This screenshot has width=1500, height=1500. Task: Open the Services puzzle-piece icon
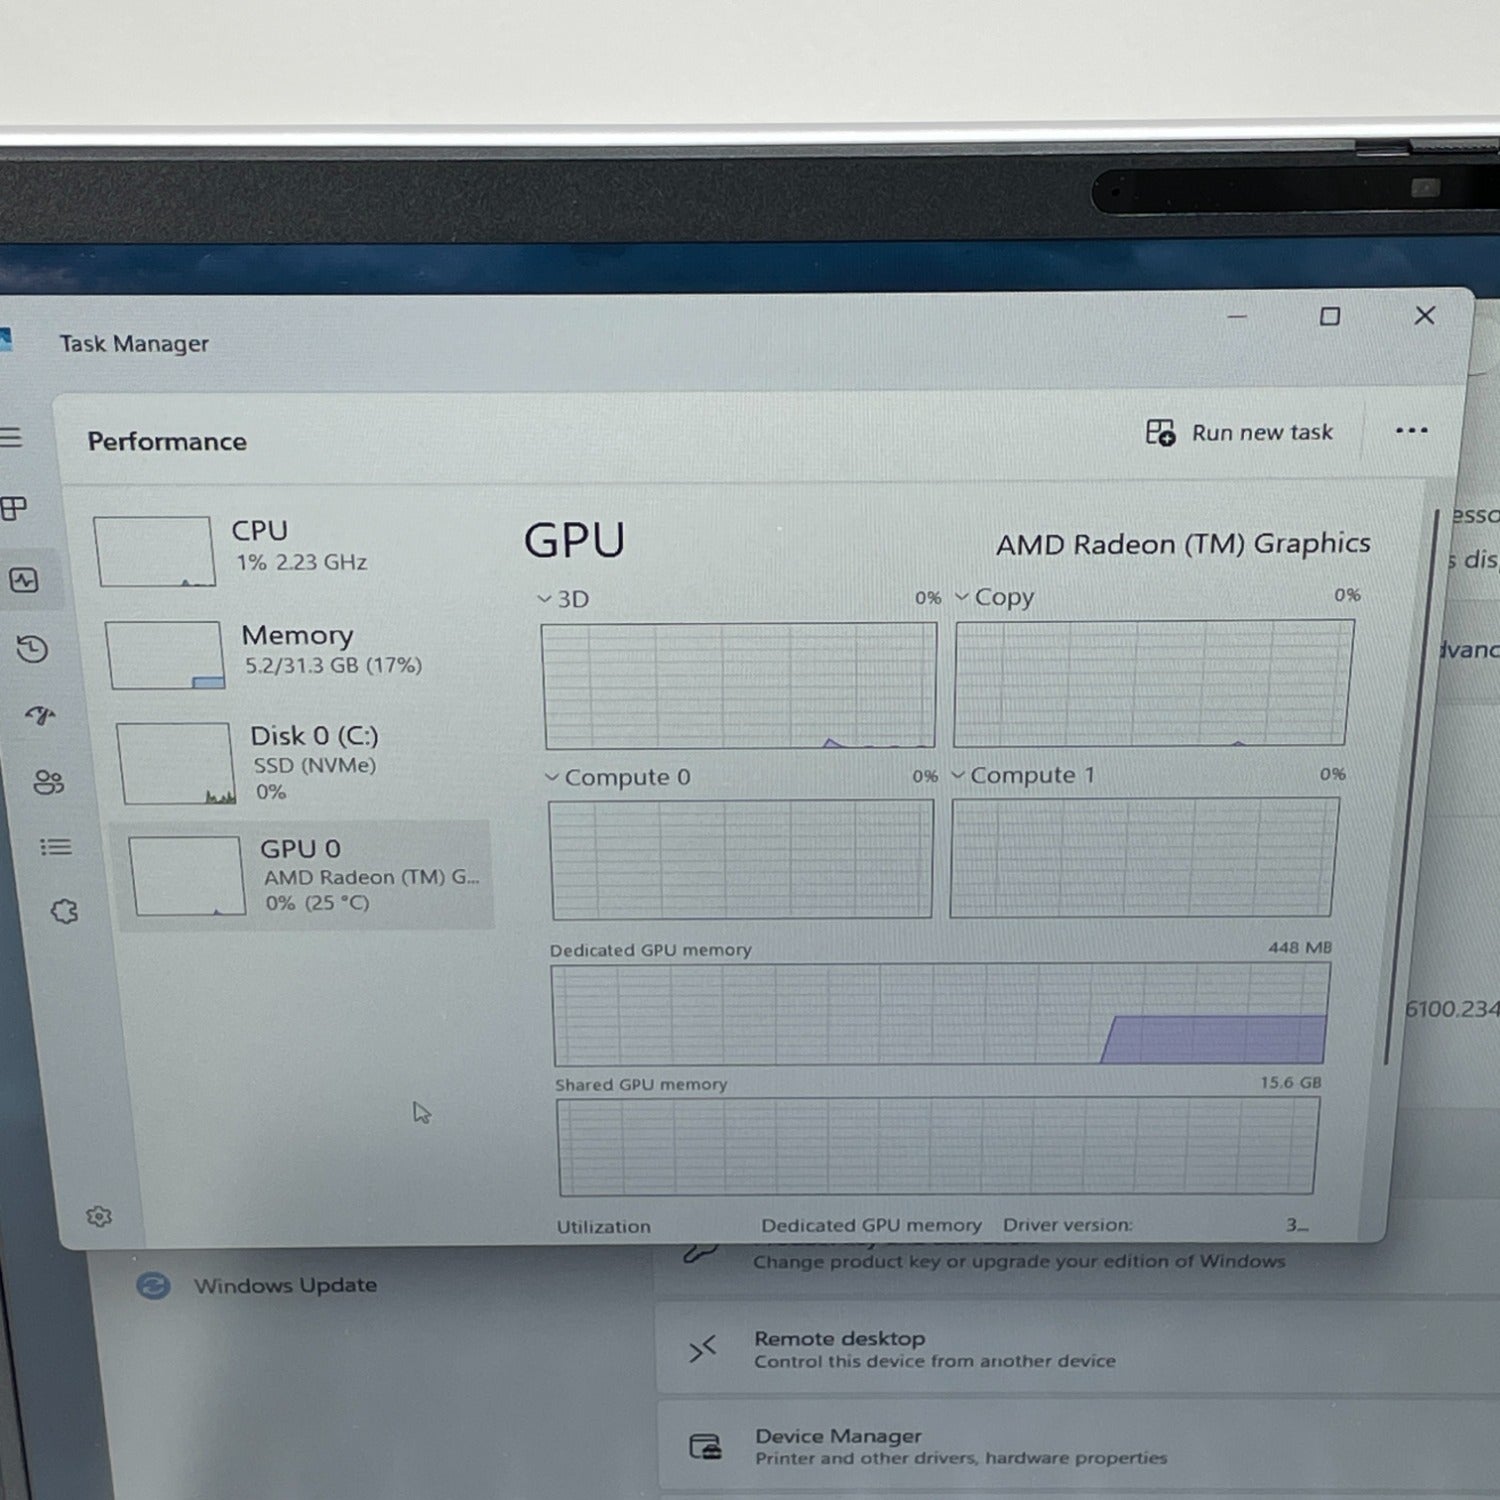tap(64, 911)
